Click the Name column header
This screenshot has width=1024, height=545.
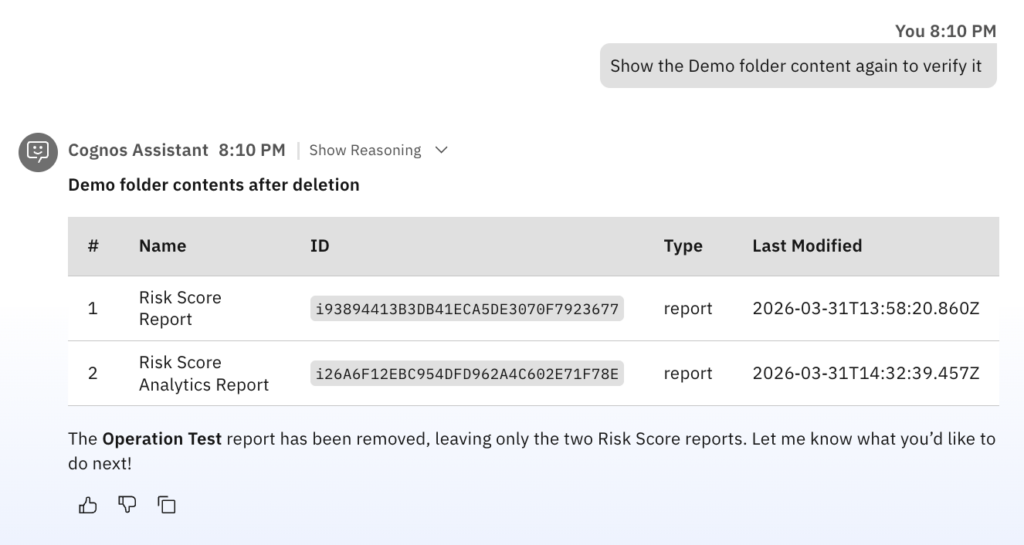tap(162, 246)
